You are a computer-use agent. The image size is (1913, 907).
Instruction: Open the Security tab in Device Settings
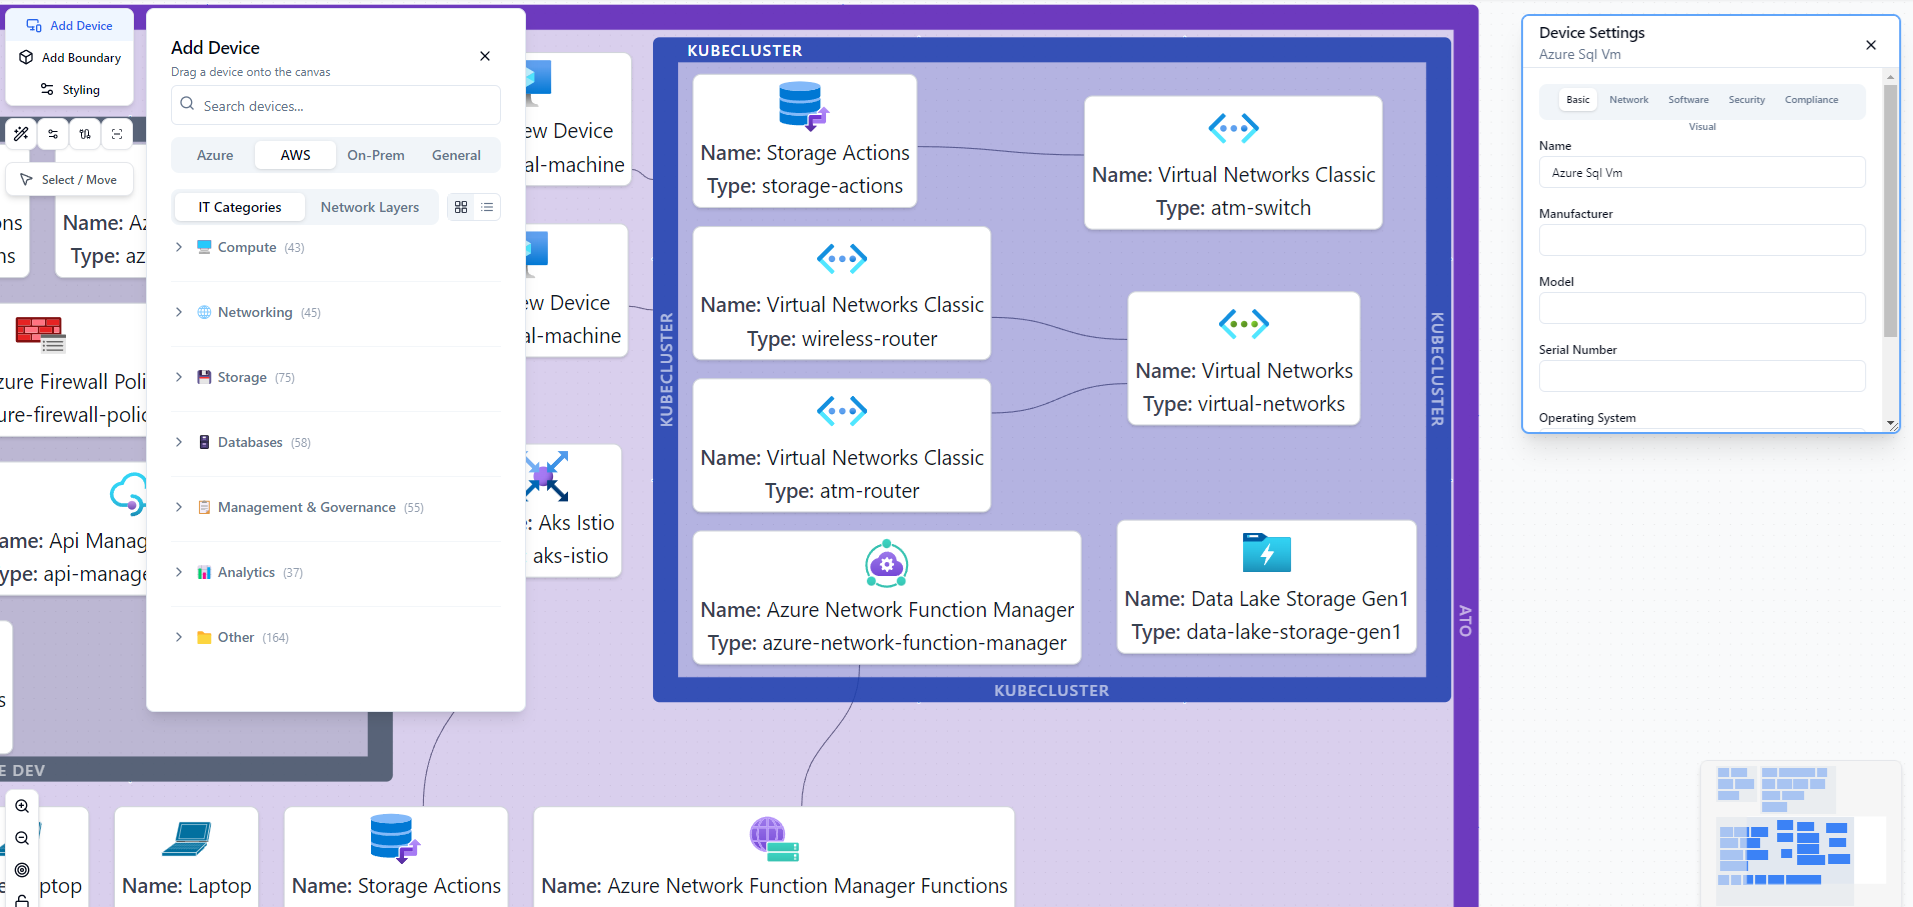tap(1747, 100)
